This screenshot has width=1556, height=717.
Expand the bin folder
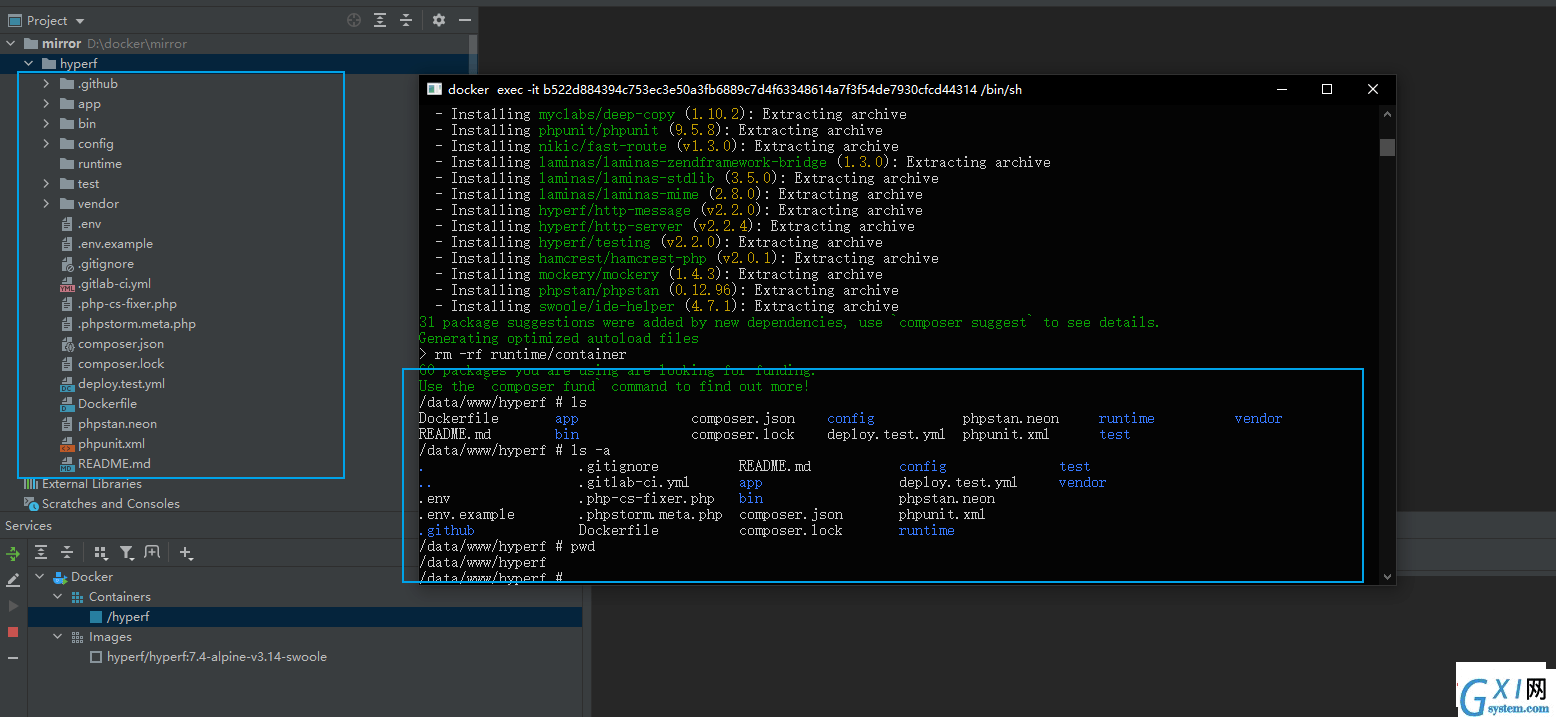click(x=46, y=124)
